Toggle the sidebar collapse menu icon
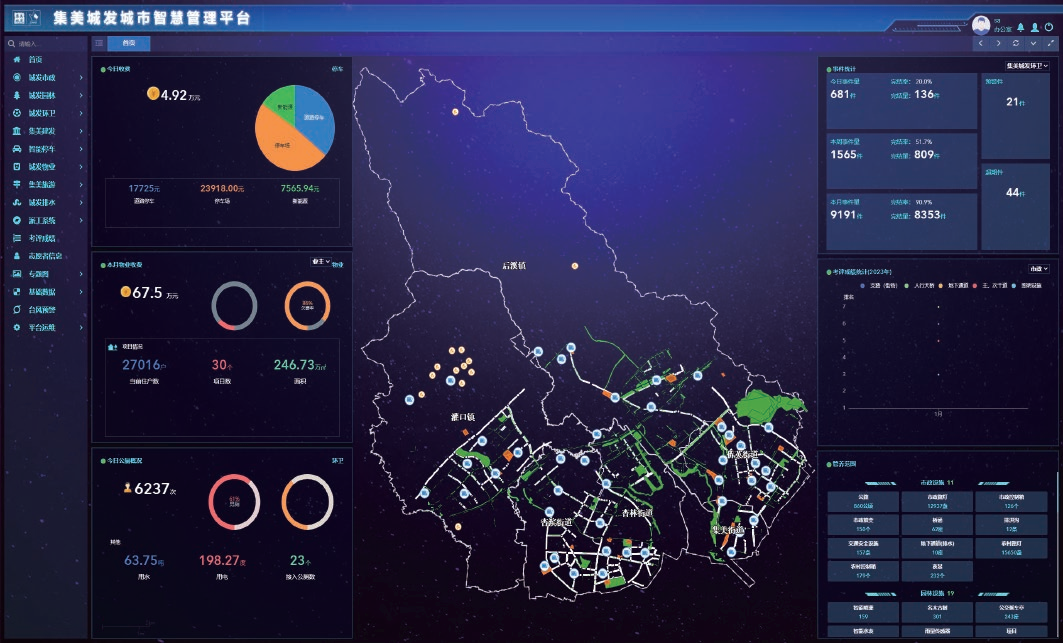The height and width of the screenshot is (643, 1063). tap(98, 43)
